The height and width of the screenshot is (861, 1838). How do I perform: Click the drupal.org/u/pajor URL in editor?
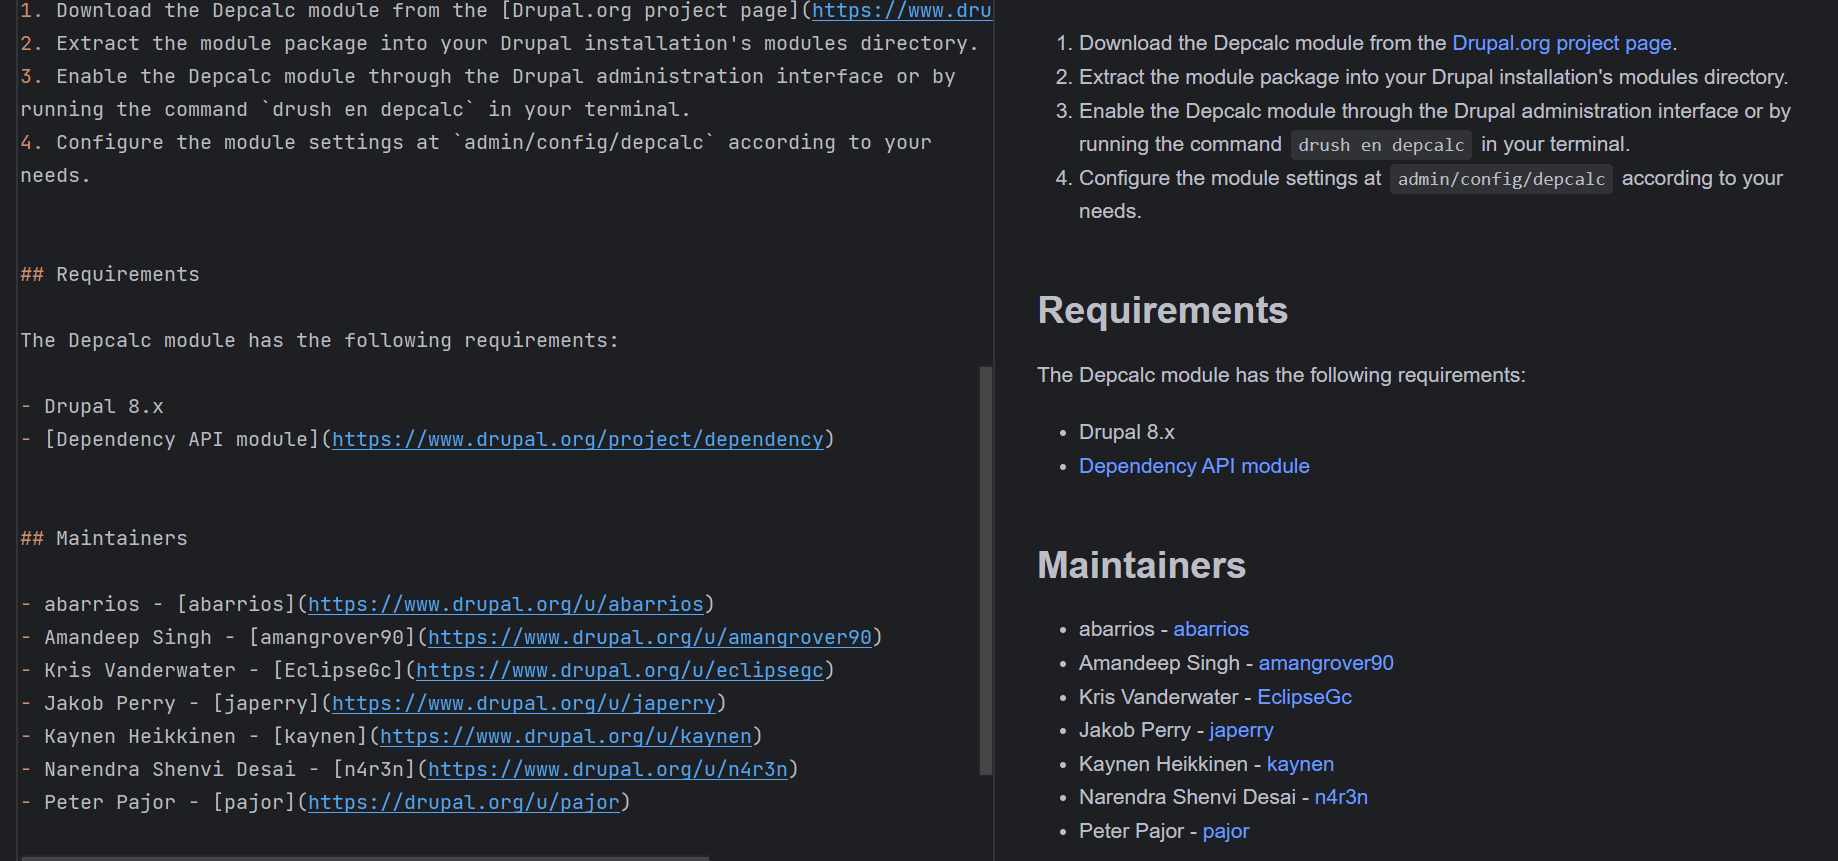tap(463, 802)
